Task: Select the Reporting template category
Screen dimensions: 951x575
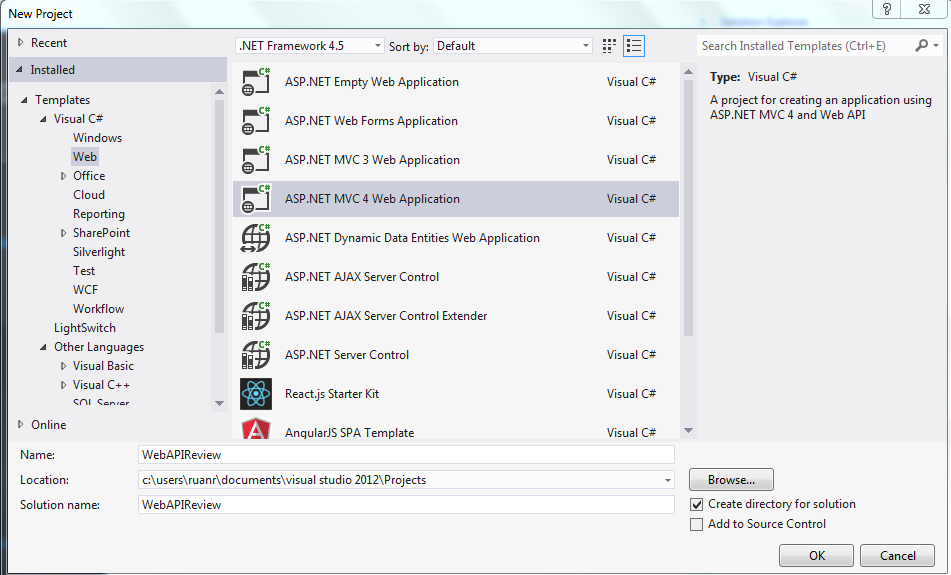Action: pos(99,214)
